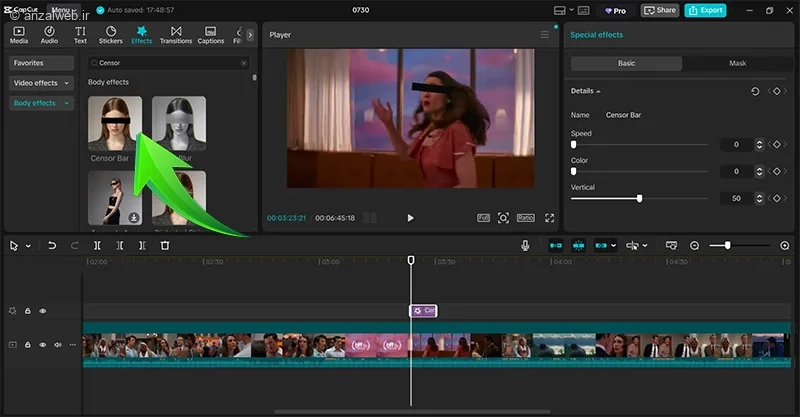800x417 pixels.
Task: Click the delete clip trash icon
Action: tap(165, 246)
